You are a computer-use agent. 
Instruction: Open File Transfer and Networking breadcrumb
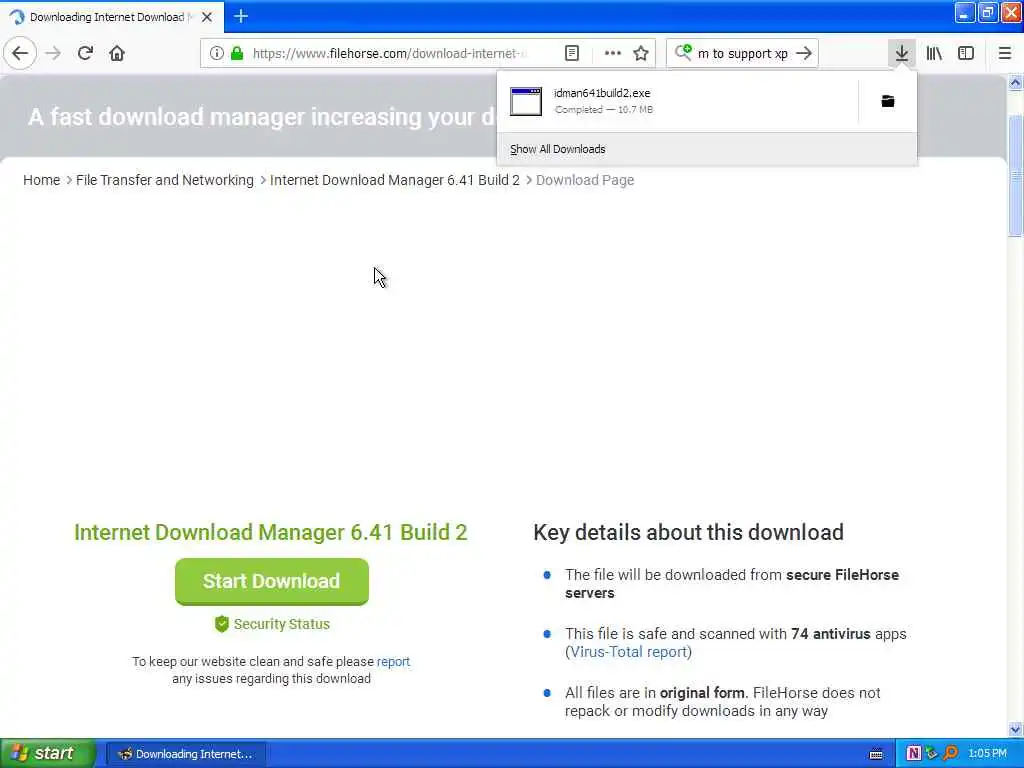[x=165, y=180]
